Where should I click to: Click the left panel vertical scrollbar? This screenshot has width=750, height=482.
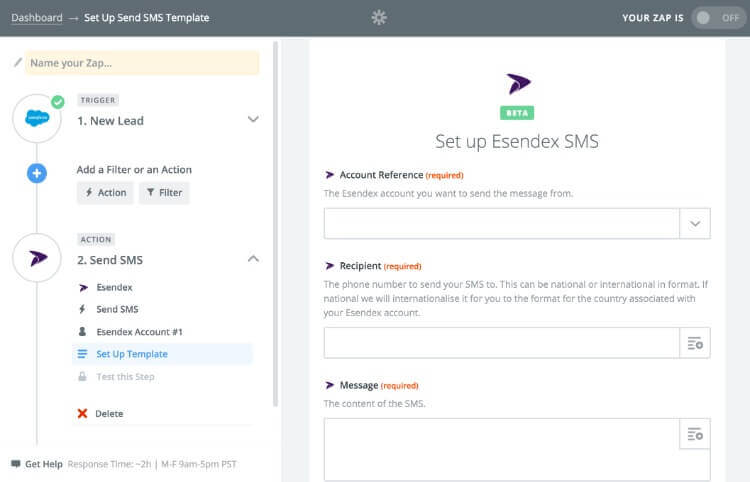(x=275, y=224)
